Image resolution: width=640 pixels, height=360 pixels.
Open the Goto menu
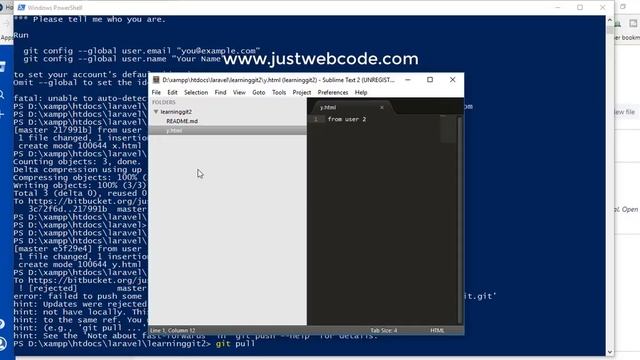tap(258, 93)
